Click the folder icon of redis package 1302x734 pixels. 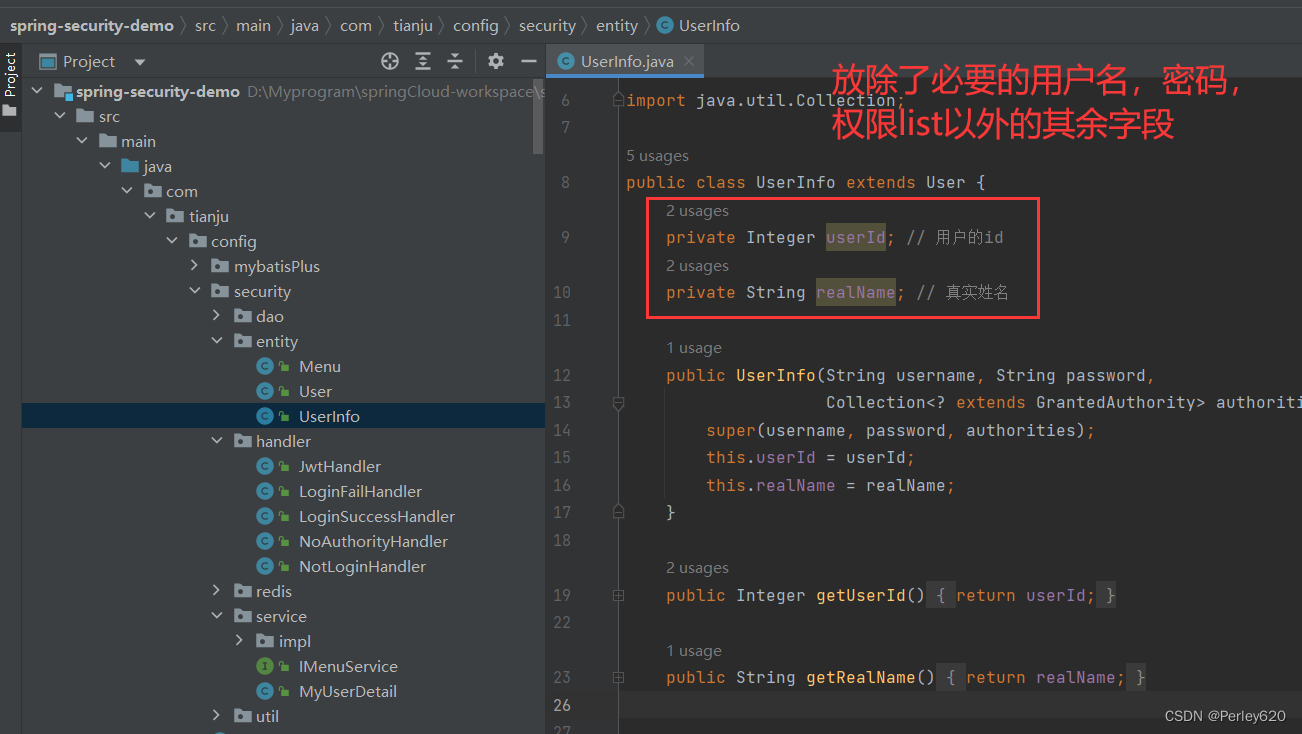pos(242,591)
